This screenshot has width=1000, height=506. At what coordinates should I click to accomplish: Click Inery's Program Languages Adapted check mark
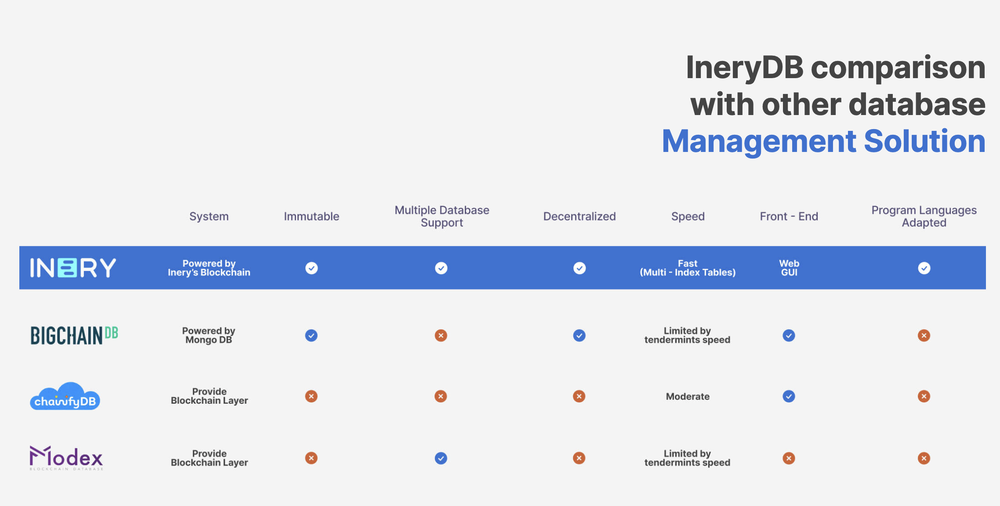pyautogui.click(x=924, y=268)
